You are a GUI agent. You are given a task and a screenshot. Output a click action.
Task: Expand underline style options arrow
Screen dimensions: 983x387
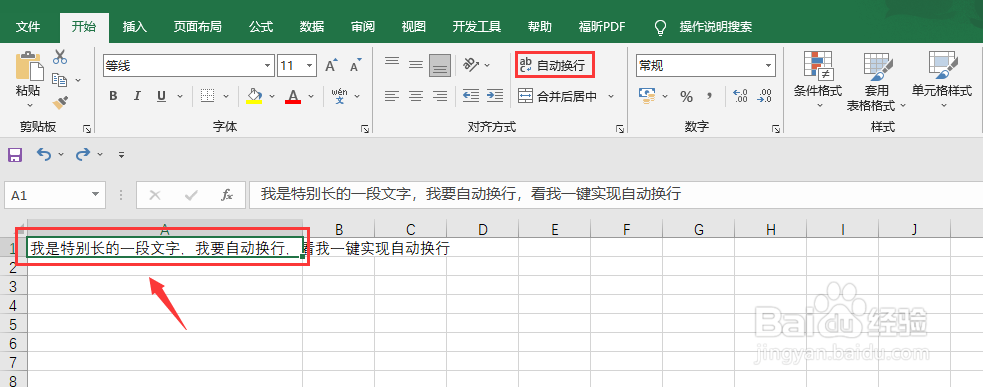click(180, 97)
